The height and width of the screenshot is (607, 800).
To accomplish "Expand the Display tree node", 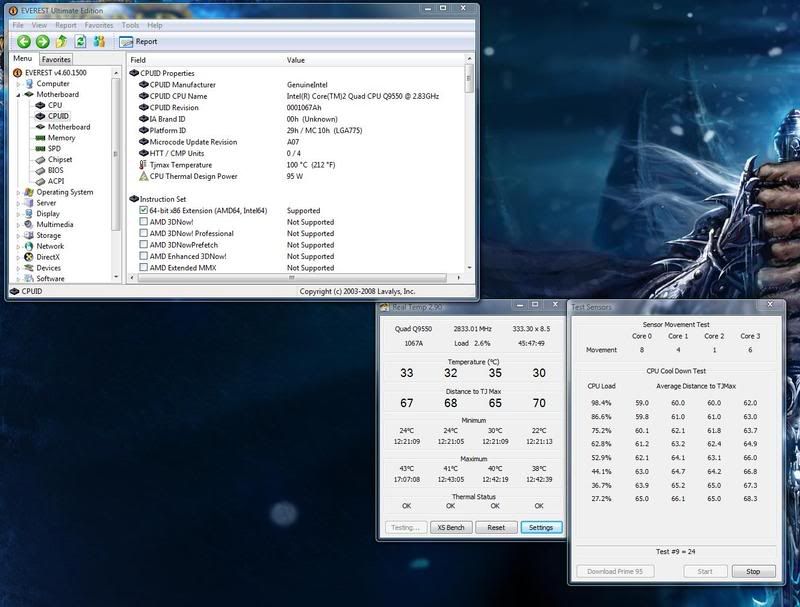I will 19,214.
